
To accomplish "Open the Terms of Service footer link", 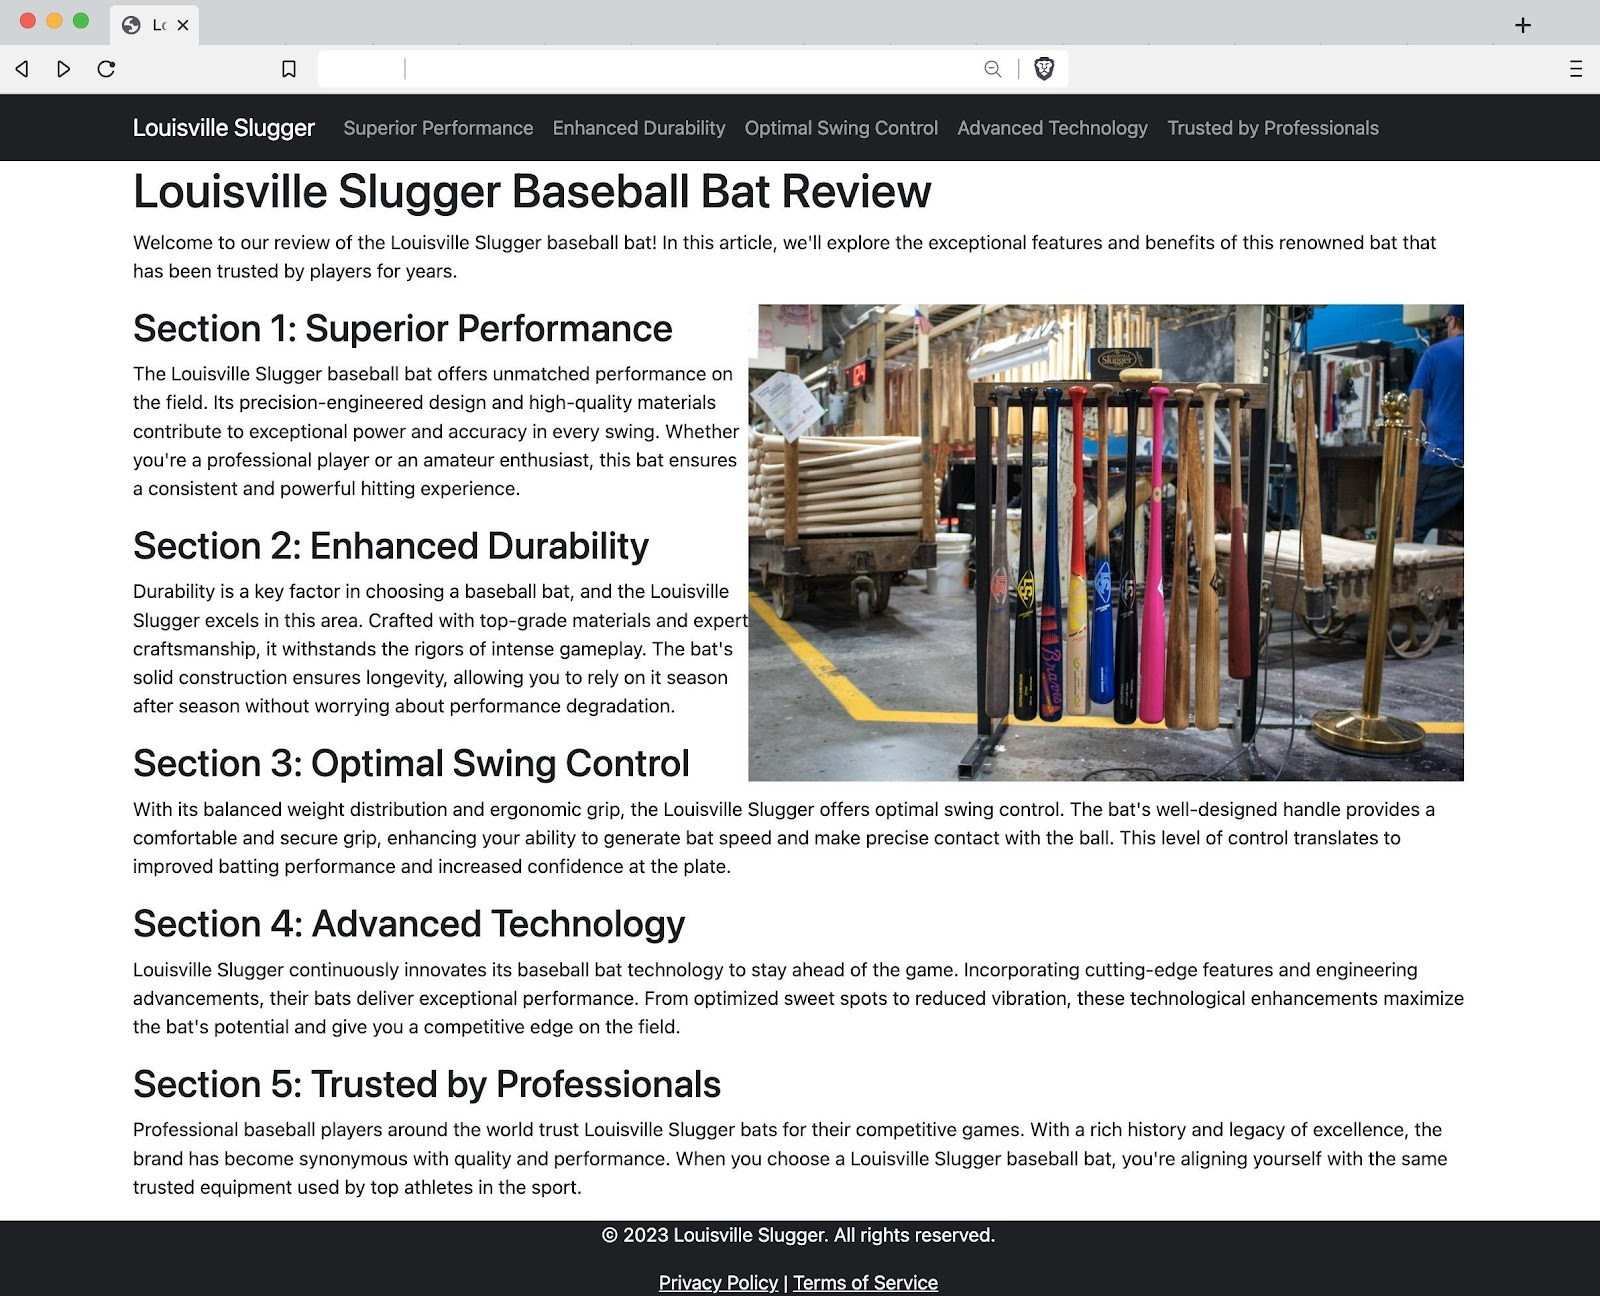I will (x=865, y=1282).
